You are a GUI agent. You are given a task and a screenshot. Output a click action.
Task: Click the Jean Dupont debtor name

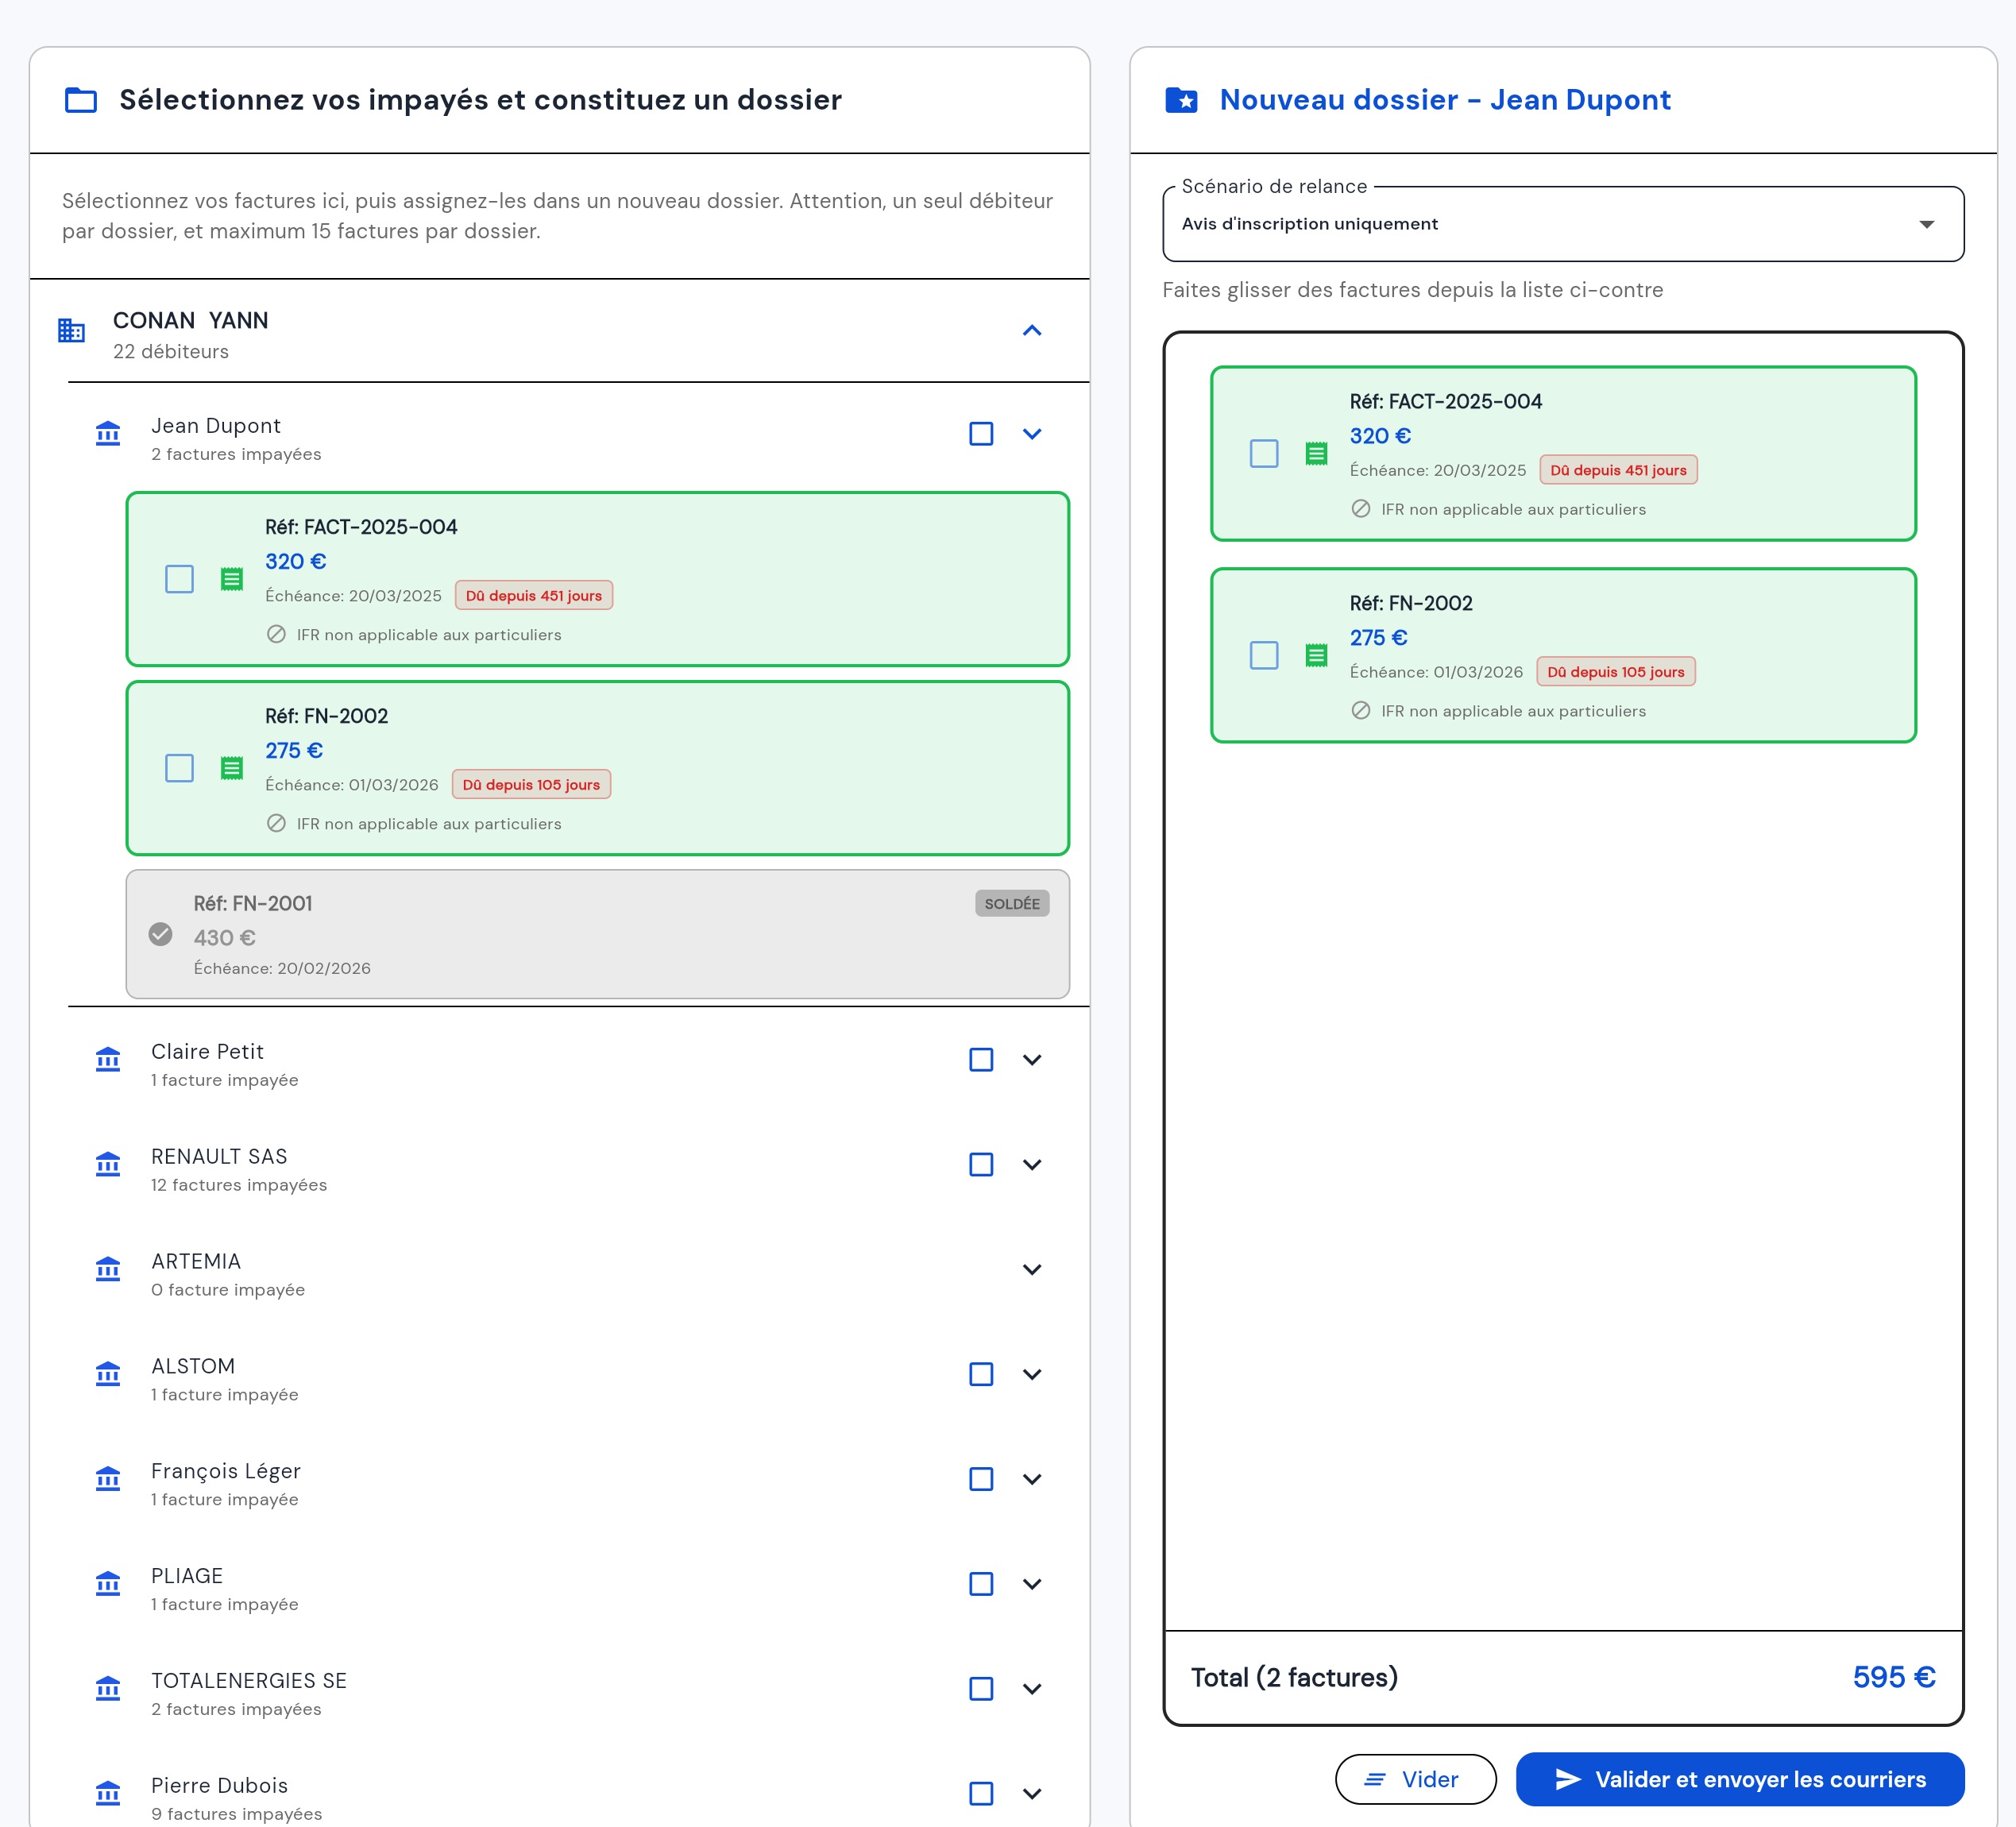[x=216, y=426]
